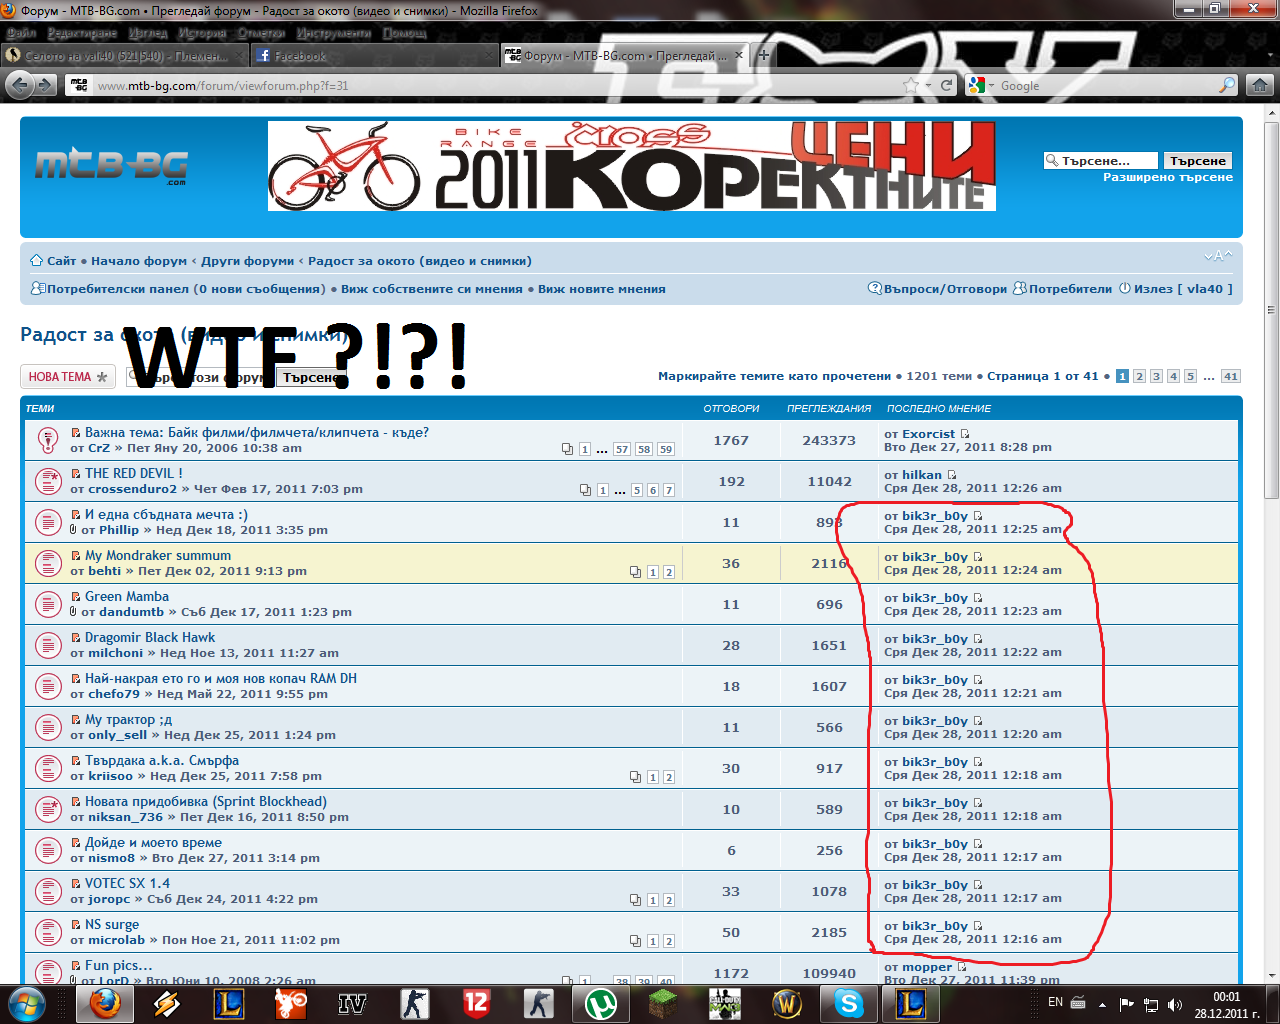The image size is (1280, 1024).
Task: Open the 'THE RED DEVIL !' topic
Action: [x=133, y=473]
